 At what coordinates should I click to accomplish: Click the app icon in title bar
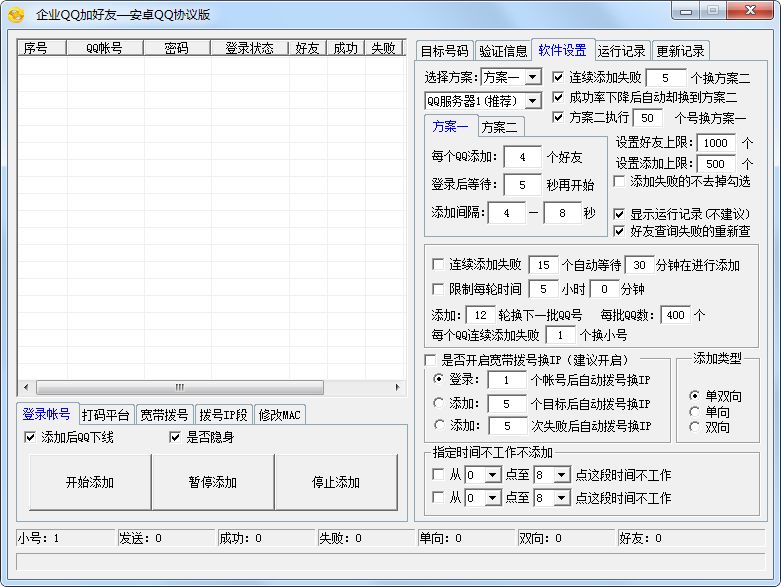pos(16,14)
